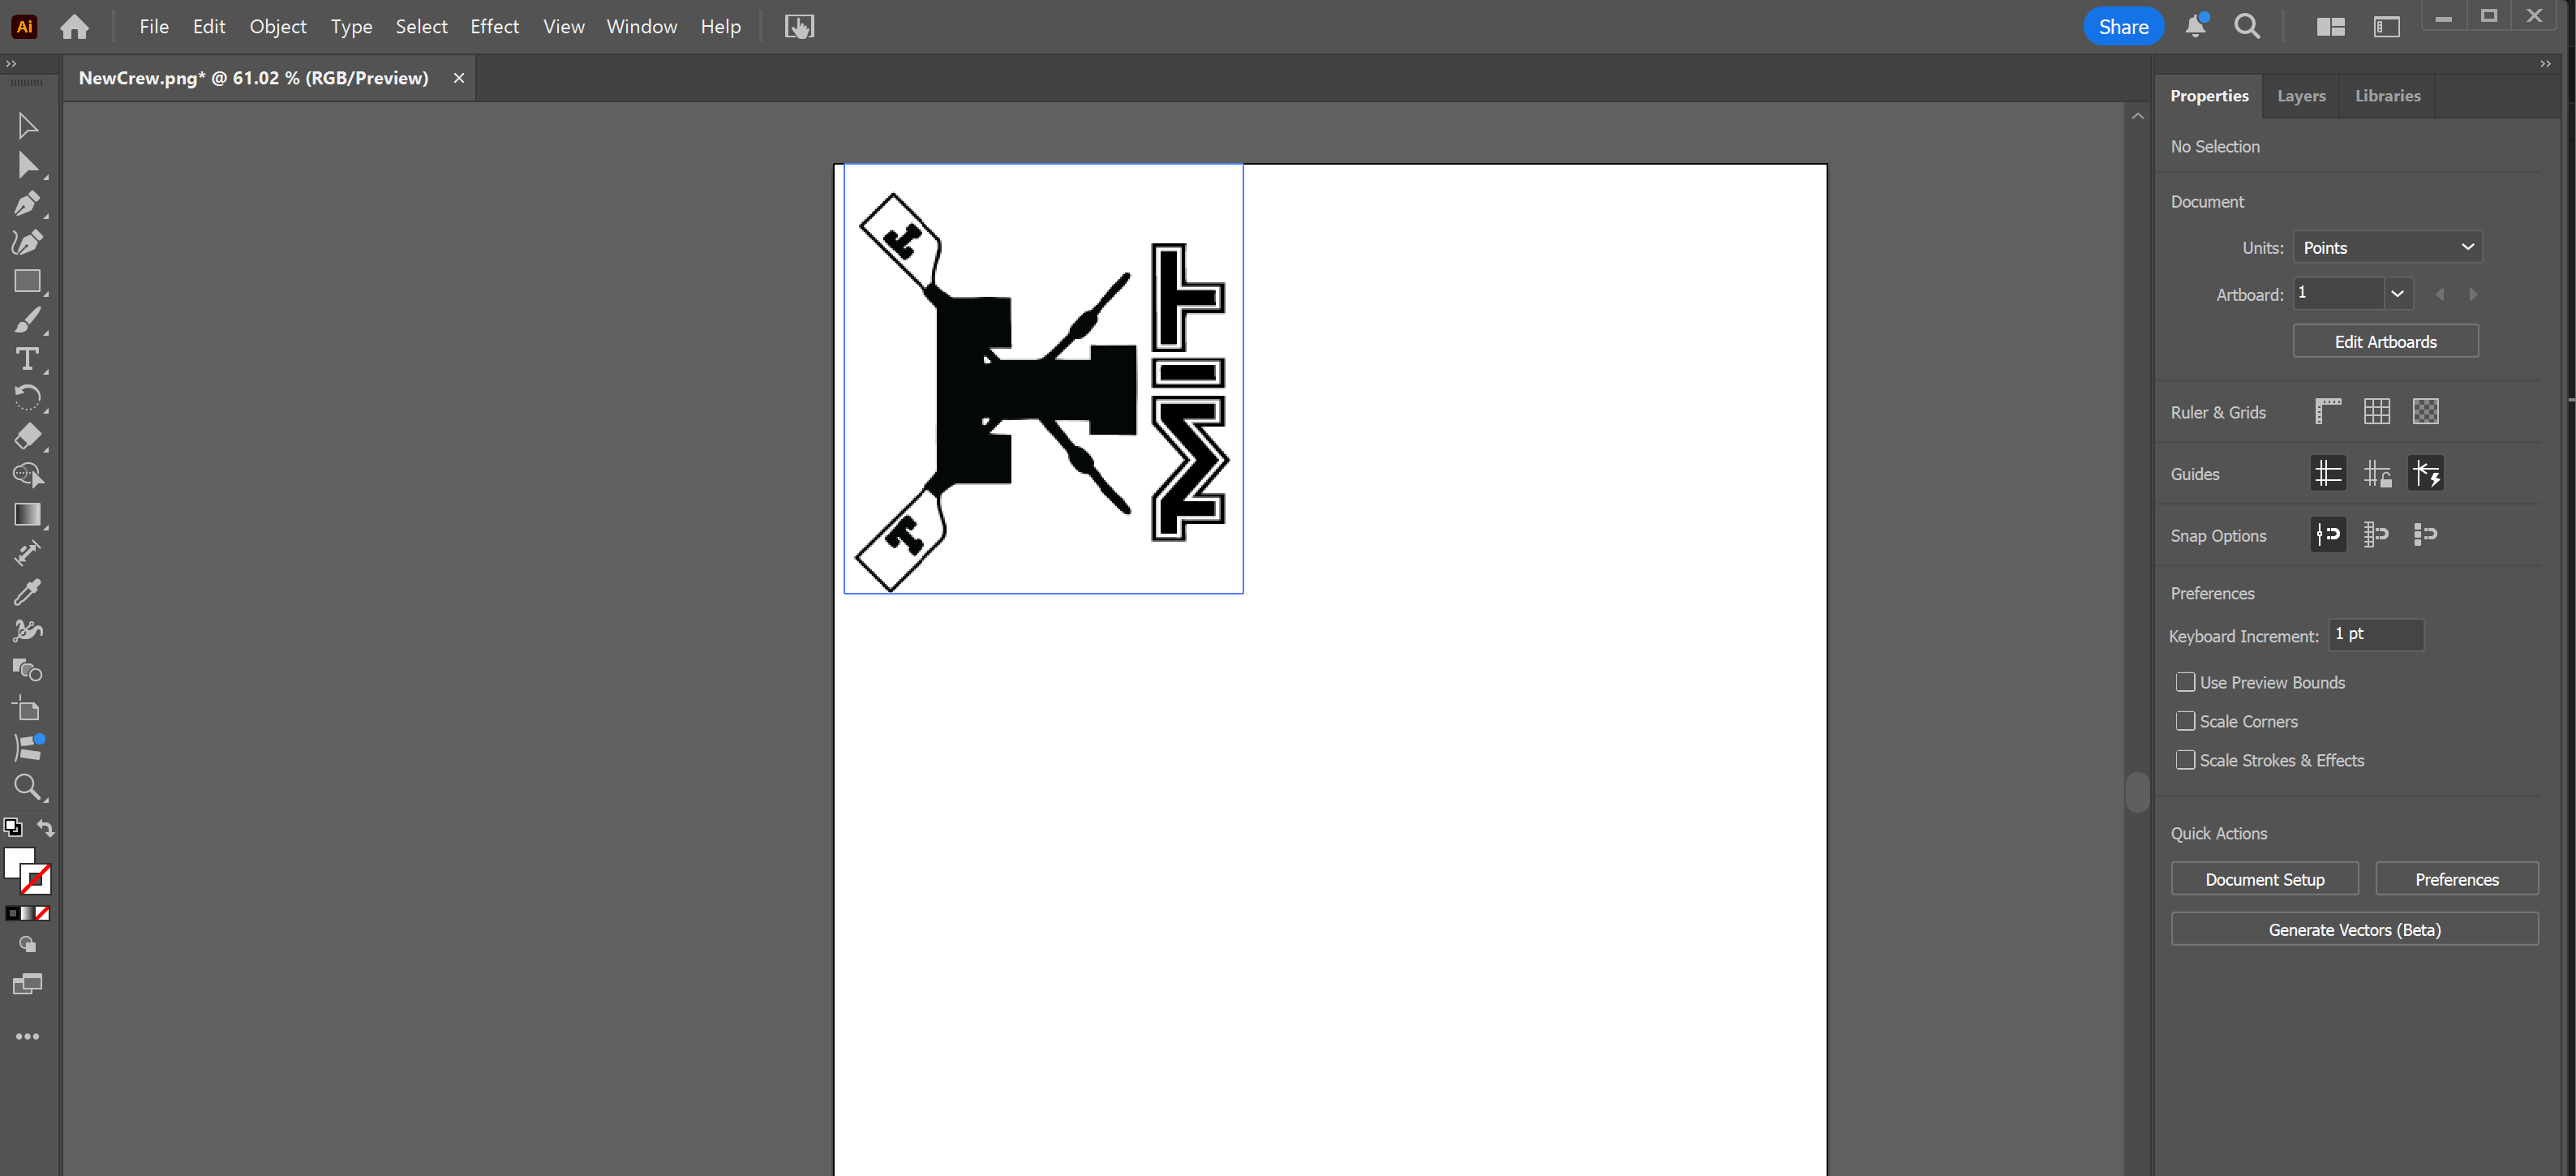Enable Scale Corners checkbox
The height and width of the screenshot is (1176, 2576).
tap(2185, 721)
